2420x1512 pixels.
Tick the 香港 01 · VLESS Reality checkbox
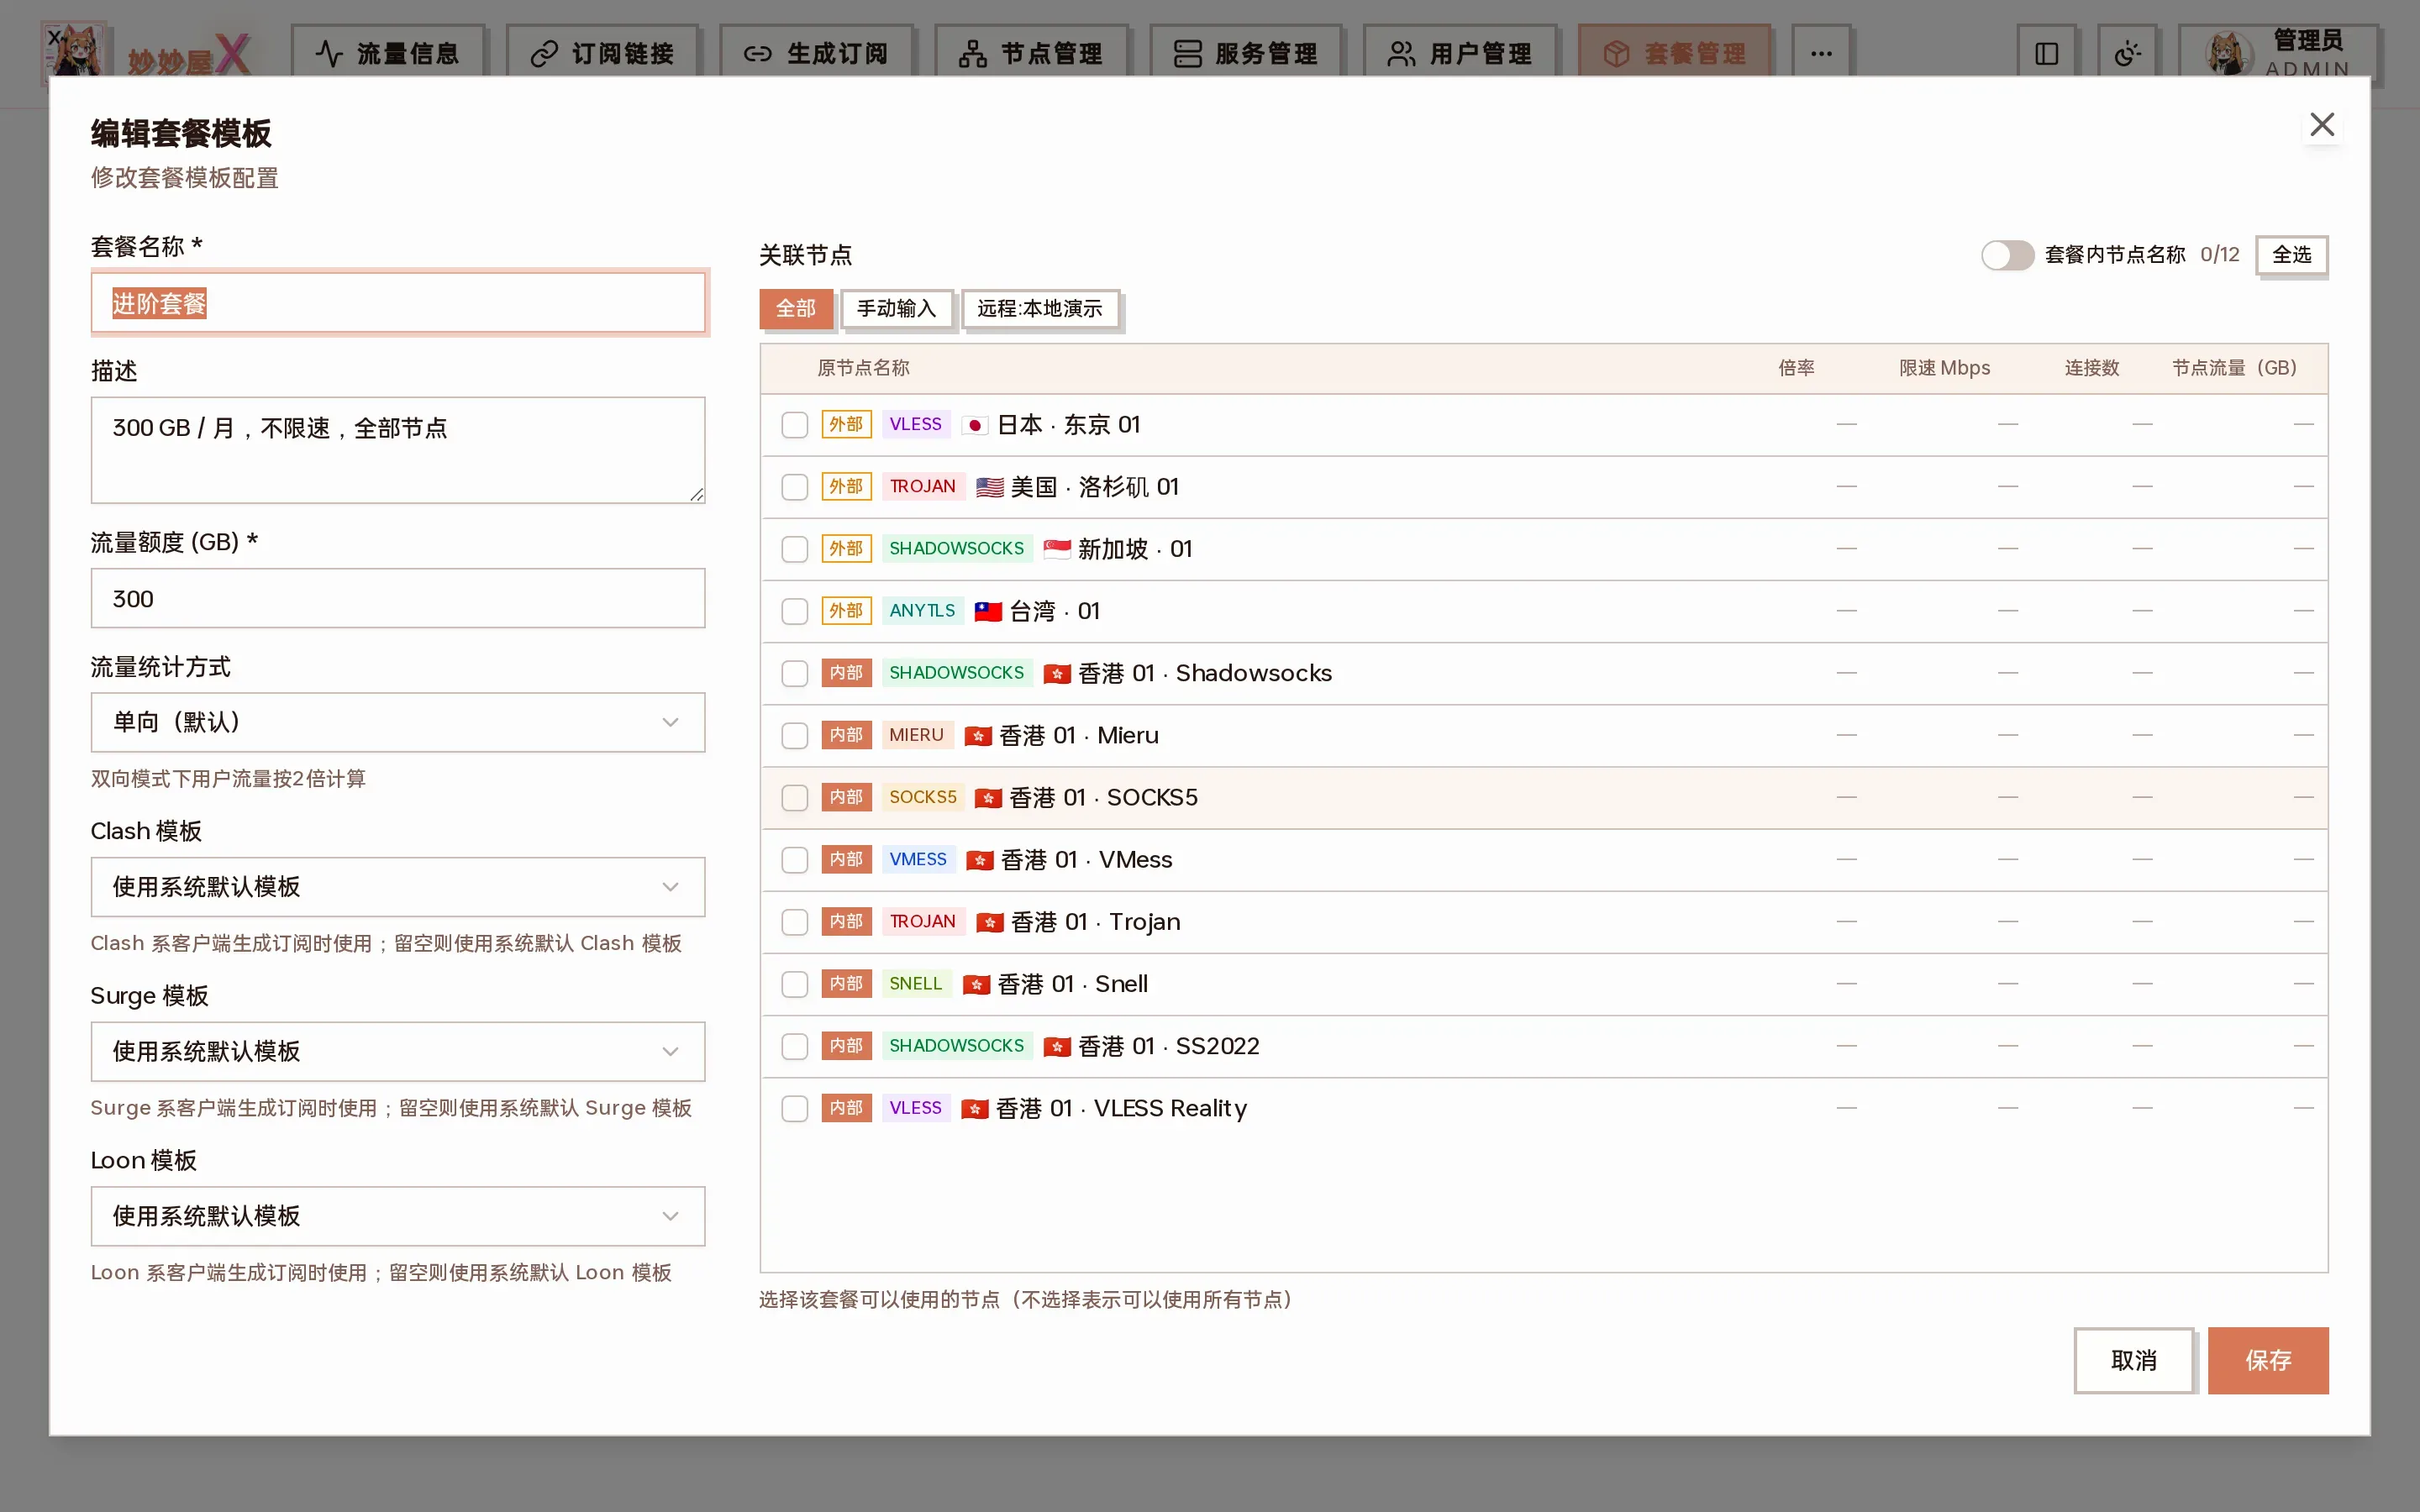(794, 1109)
